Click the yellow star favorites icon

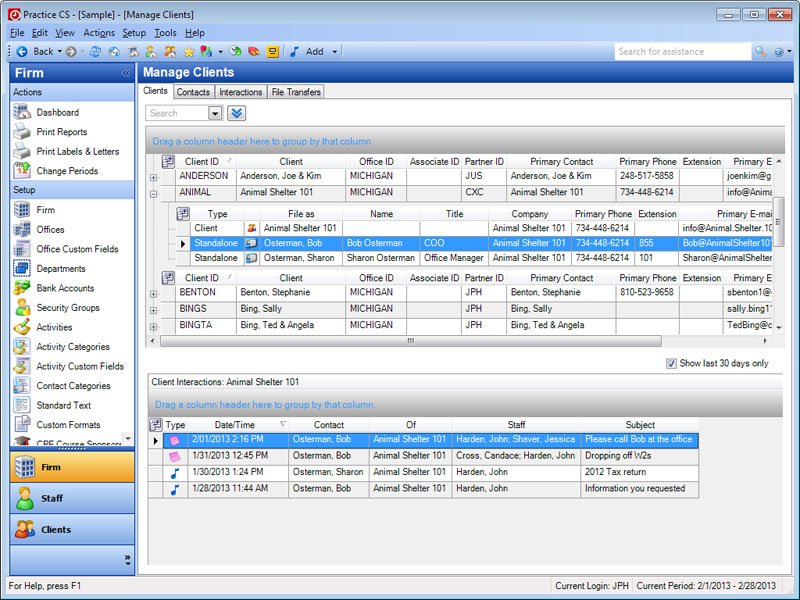tap(188, 52)
